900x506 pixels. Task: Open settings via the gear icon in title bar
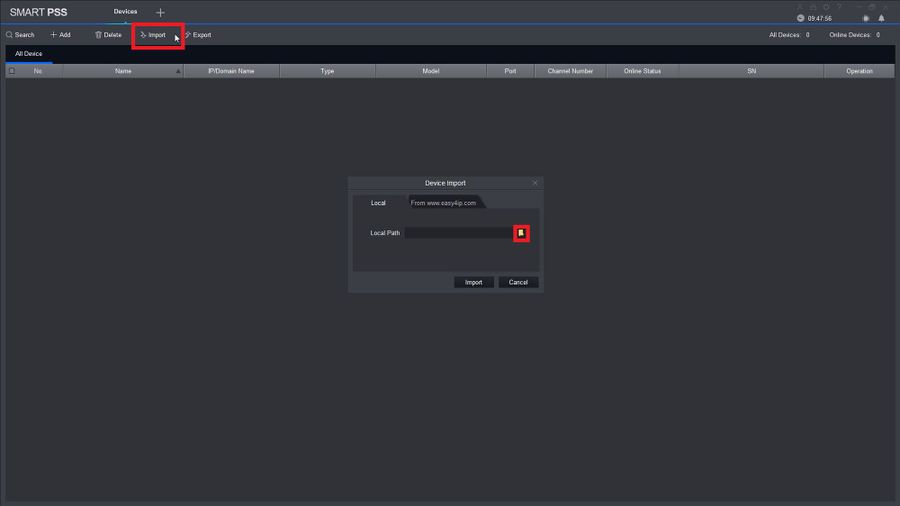tap(826, 7)
